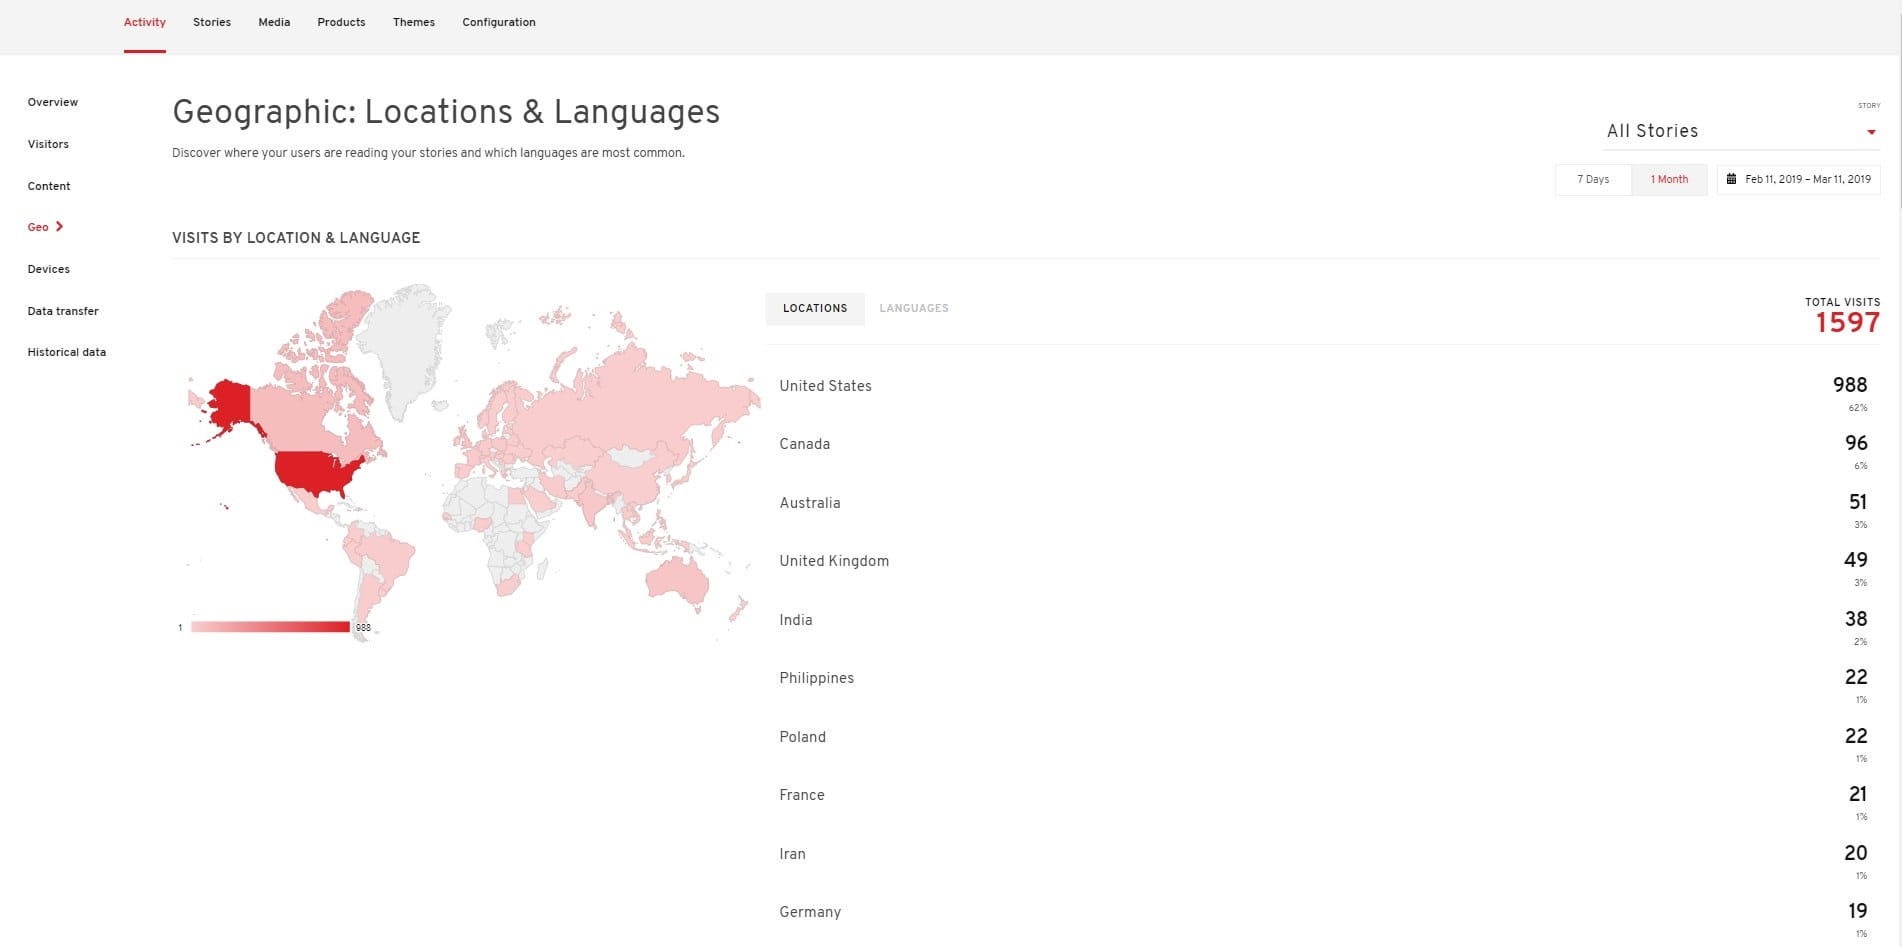This screenshot has height=947, width=1902.
Task: Click the Visits by Location & Language heading
Action: tap(296, 238)
